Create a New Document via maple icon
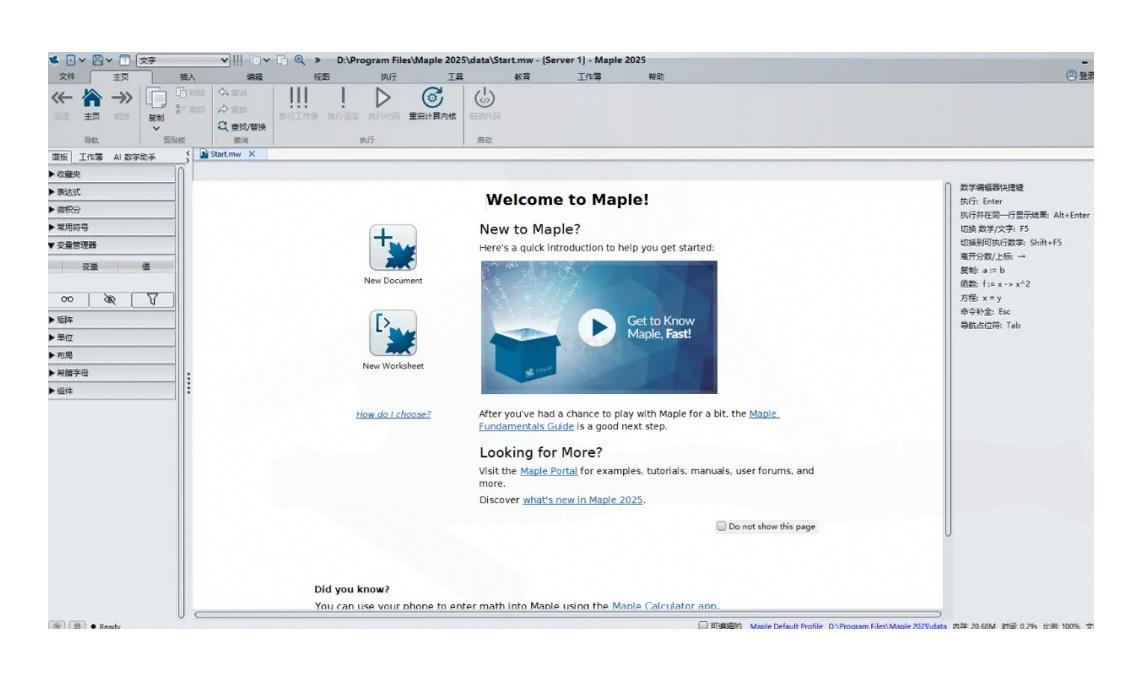The height and width of the screenshot is (682, 1143). [x=393, y=248]
